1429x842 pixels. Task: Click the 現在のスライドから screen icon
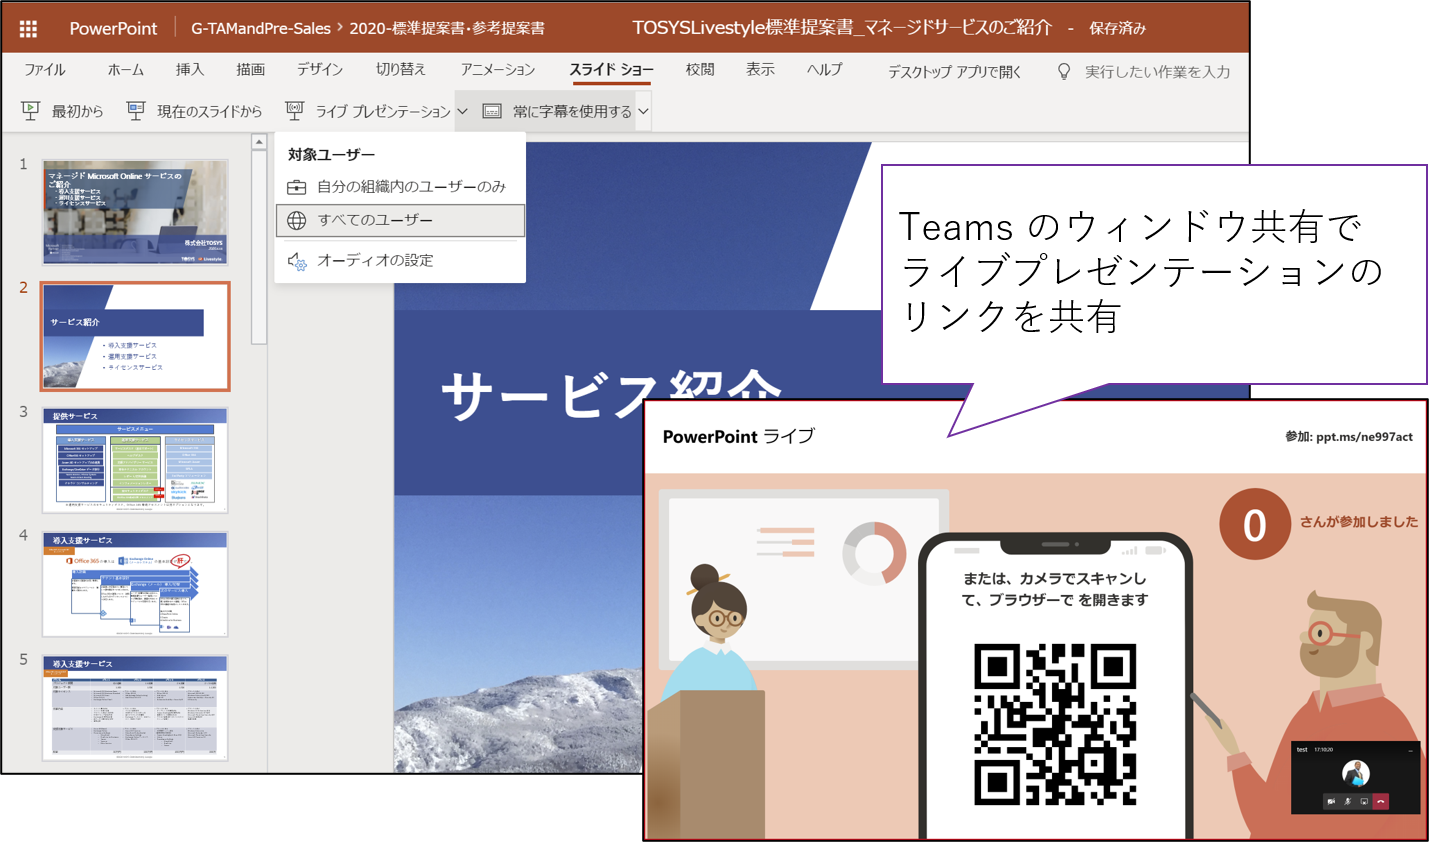pos(136,111)
